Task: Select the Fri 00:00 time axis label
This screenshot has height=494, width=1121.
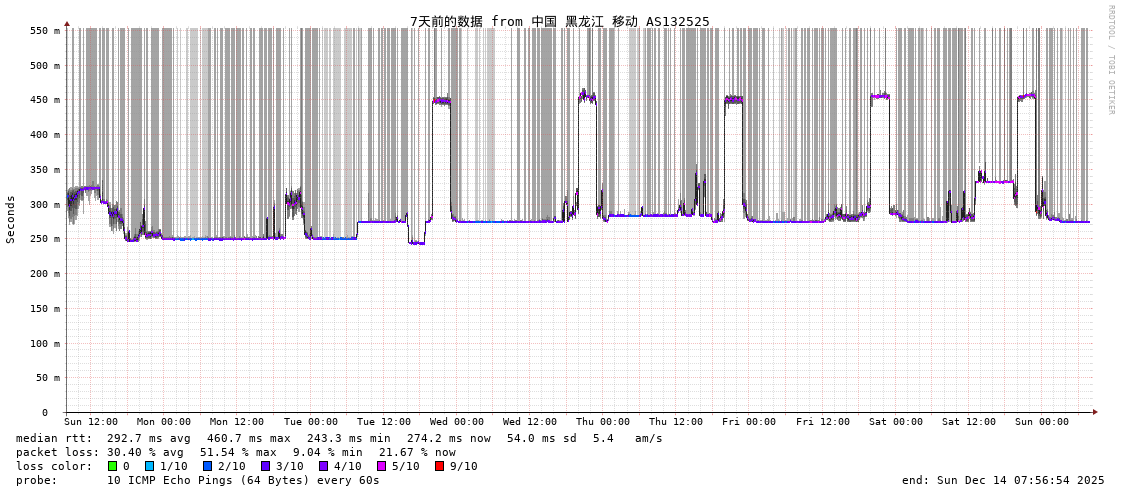Action: [749, 422]
